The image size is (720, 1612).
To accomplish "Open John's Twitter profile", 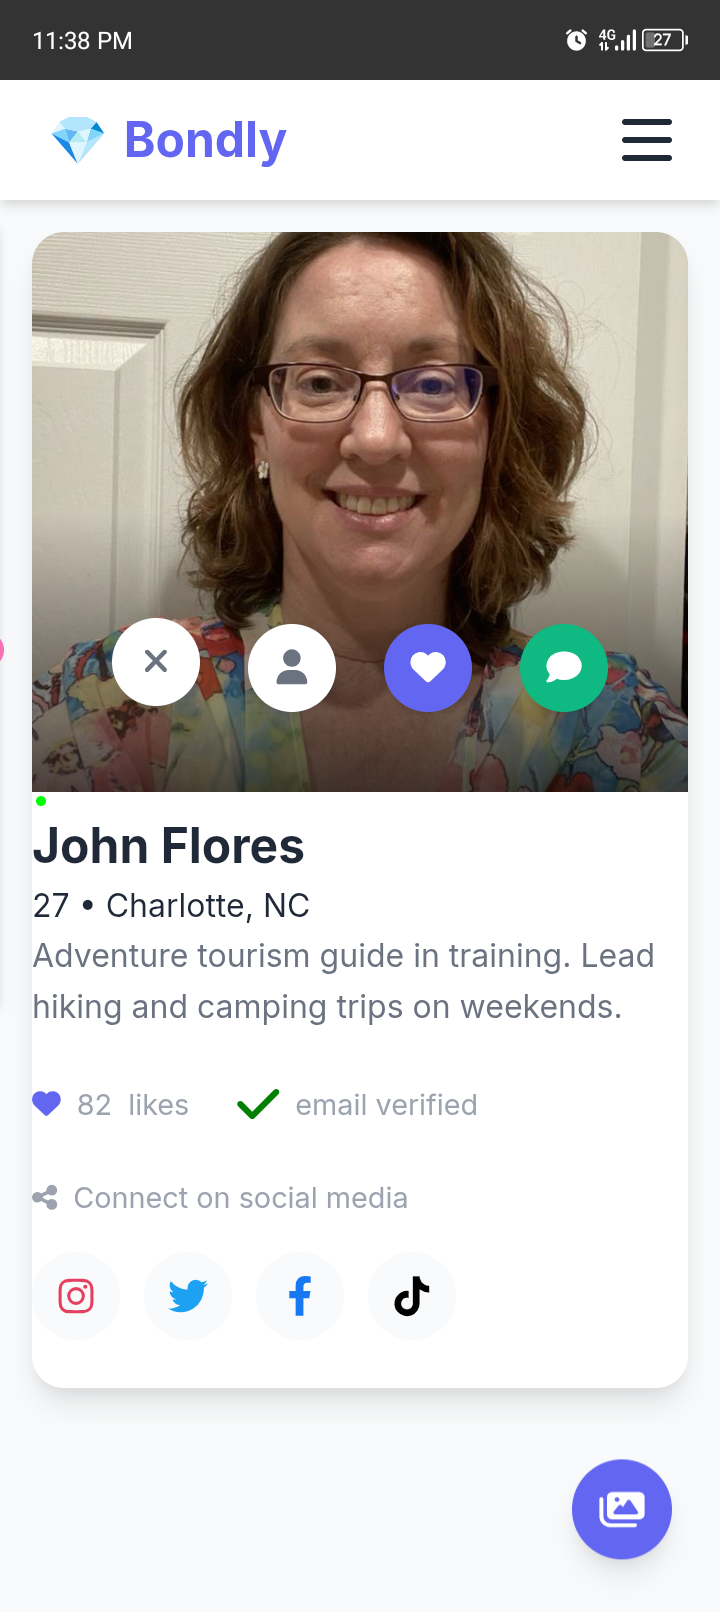I will click(188, 1296).
